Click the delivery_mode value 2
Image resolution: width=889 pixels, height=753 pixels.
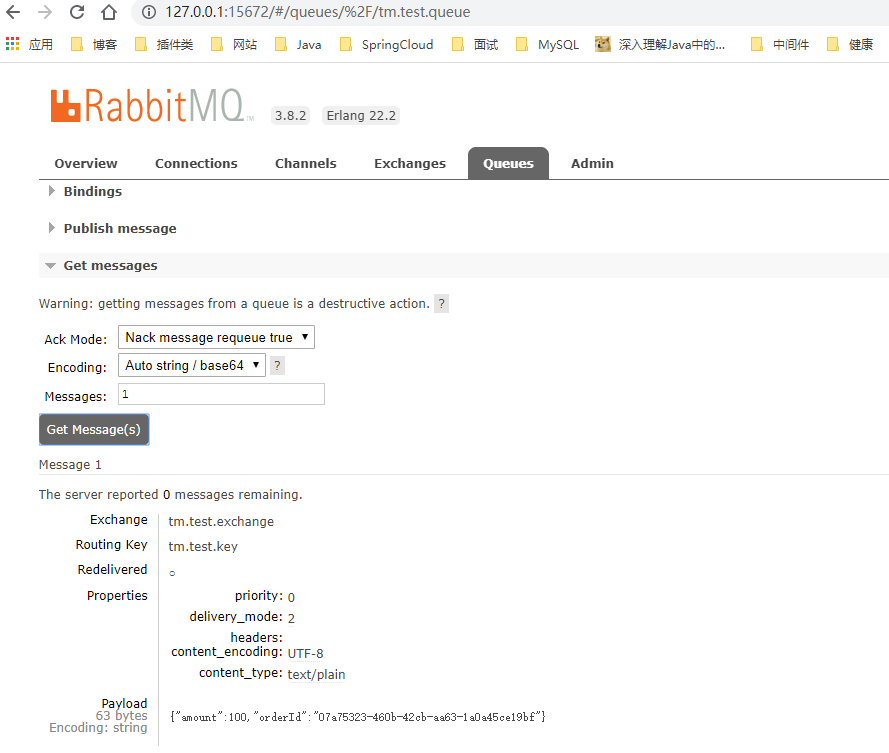pyautogui.click(x=291, y=619)
